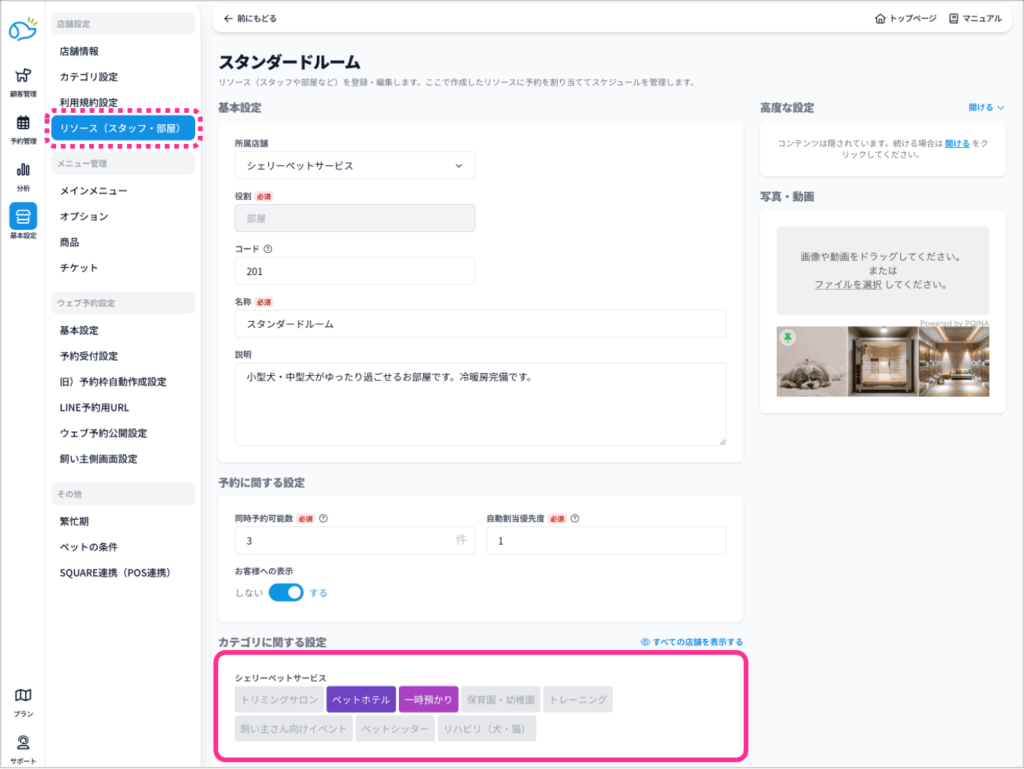This screenshot has height=769, width=1024.
Task: Click the 名称 input field
Action: tap(480, 324)
